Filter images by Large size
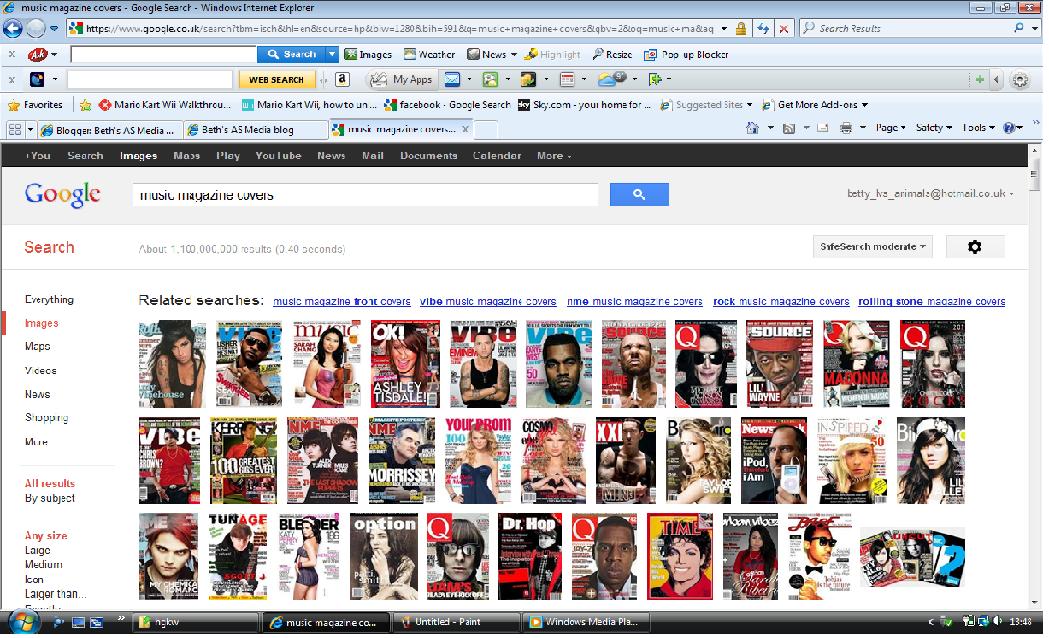Screen dimensions: 1049x638 37,550
